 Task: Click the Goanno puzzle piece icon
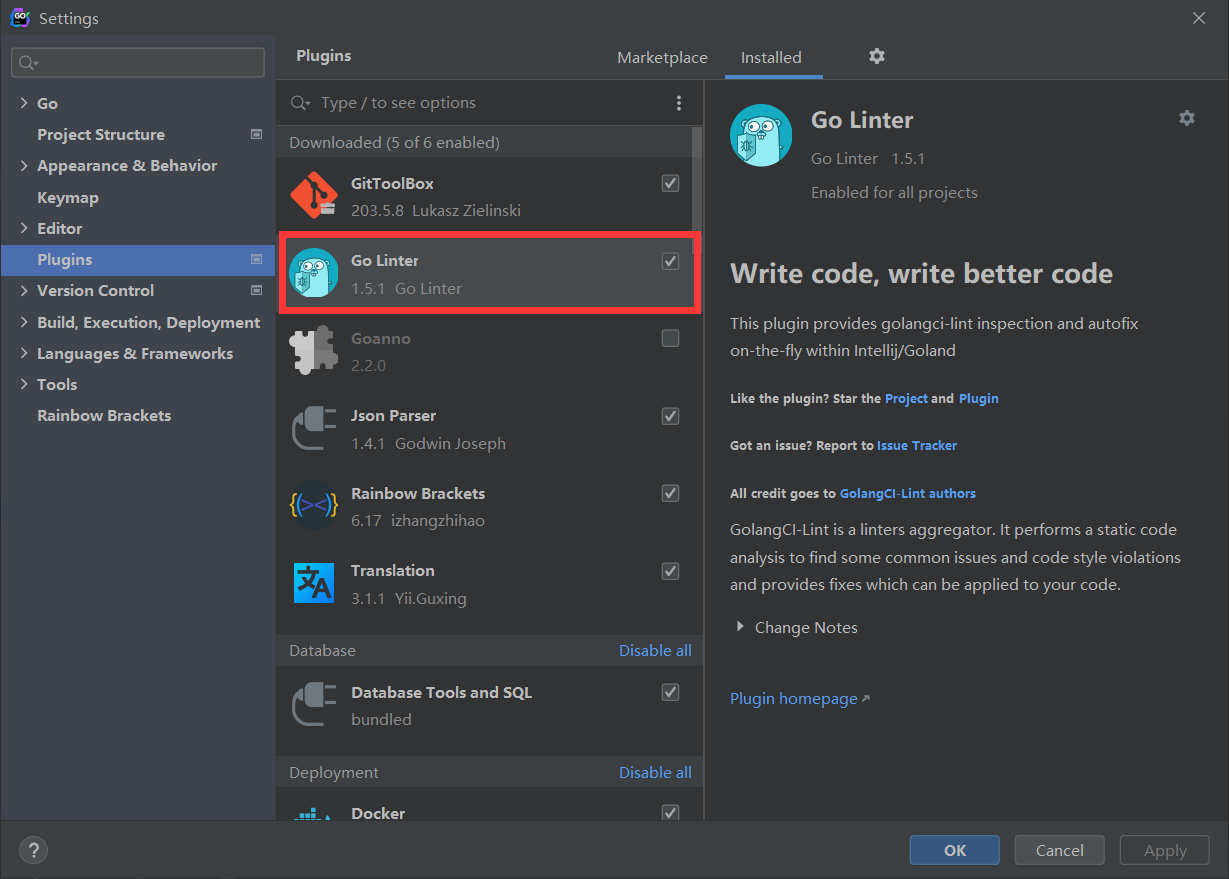pos(314,351)
